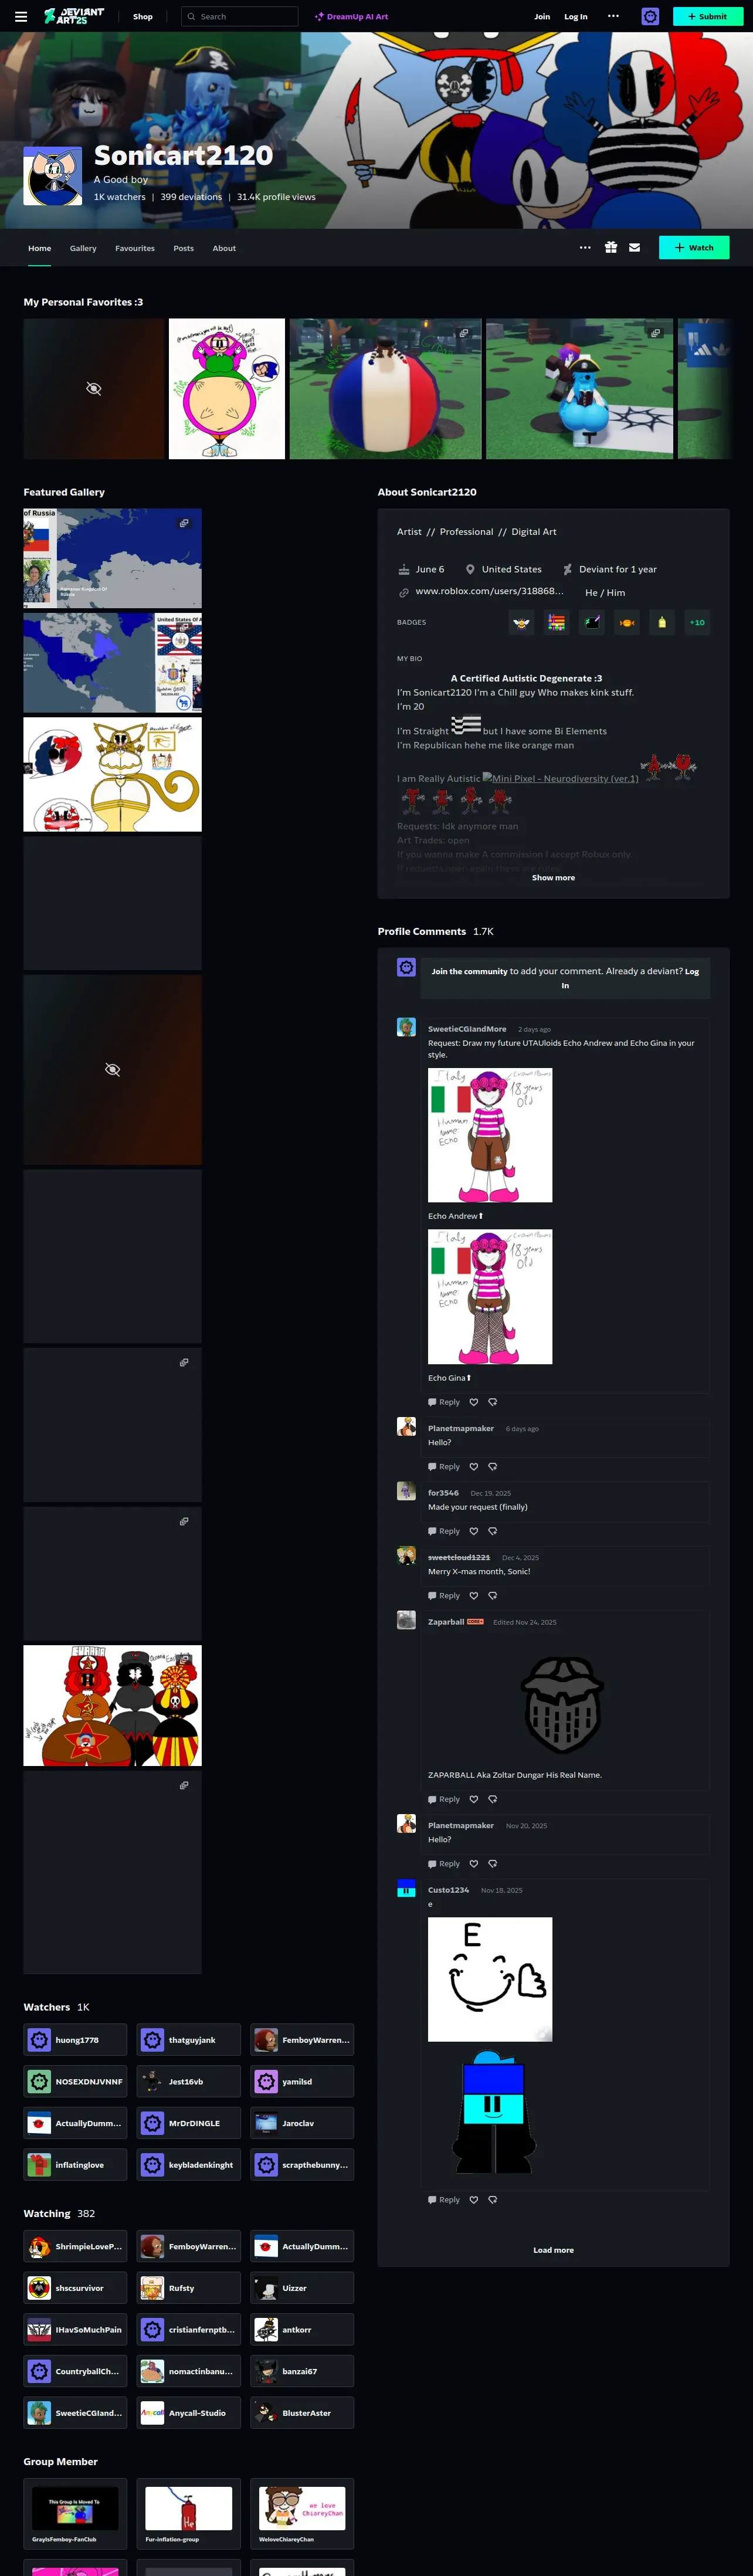Like Zaparball's comment heart icon
753x2576 pixels.
click(474, 1799)
